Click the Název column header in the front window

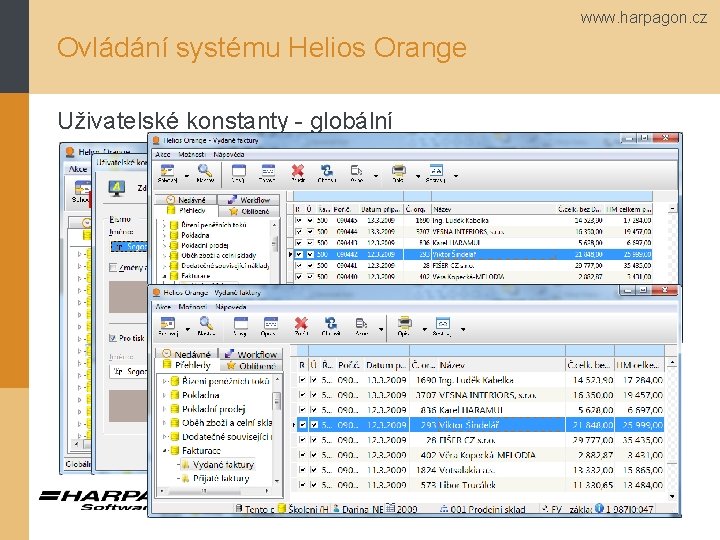pos(501,365)
